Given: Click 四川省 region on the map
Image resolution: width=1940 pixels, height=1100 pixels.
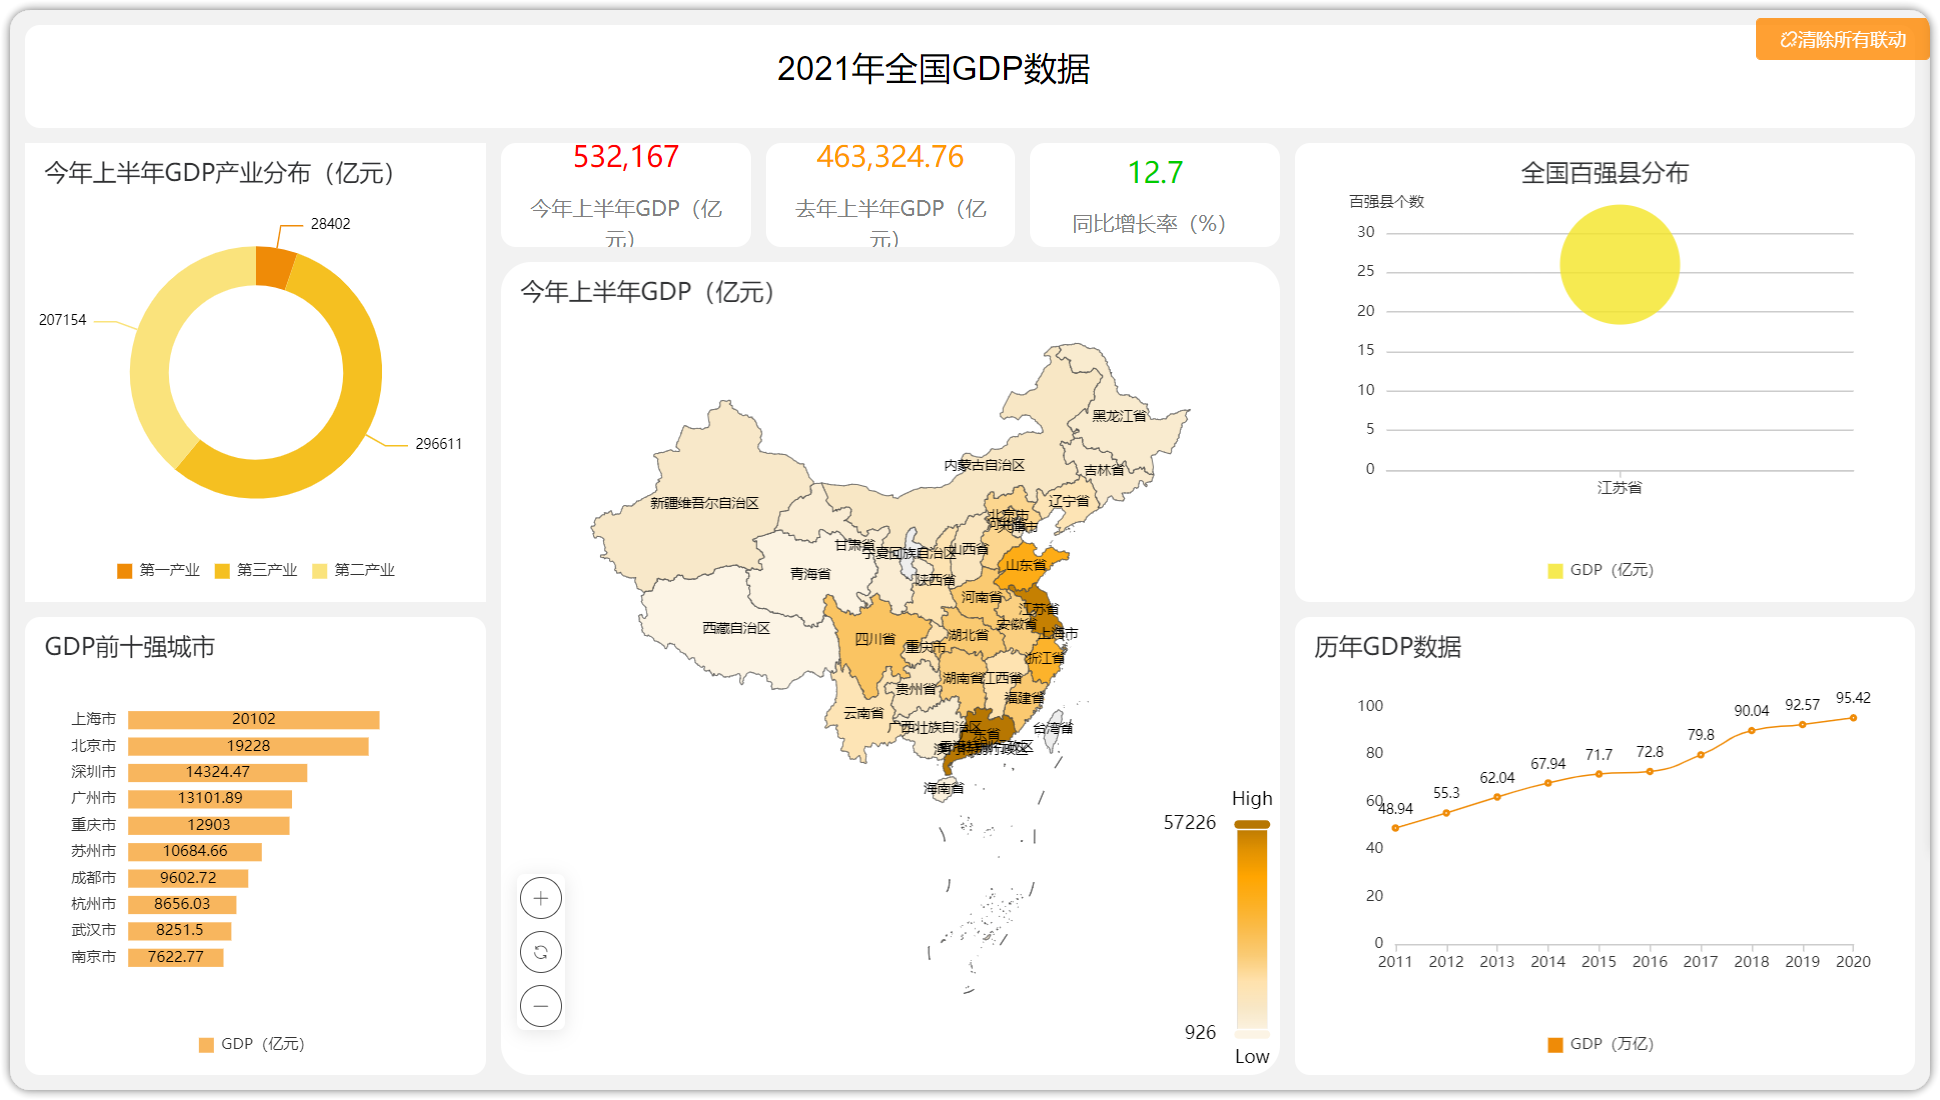Looking at the screenshot, I should [x=875, y=639].
